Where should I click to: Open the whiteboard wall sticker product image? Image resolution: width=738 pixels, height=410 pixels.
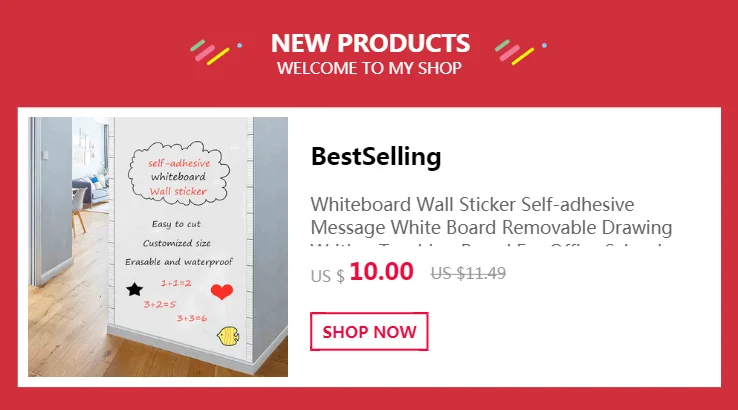[158, 247]
